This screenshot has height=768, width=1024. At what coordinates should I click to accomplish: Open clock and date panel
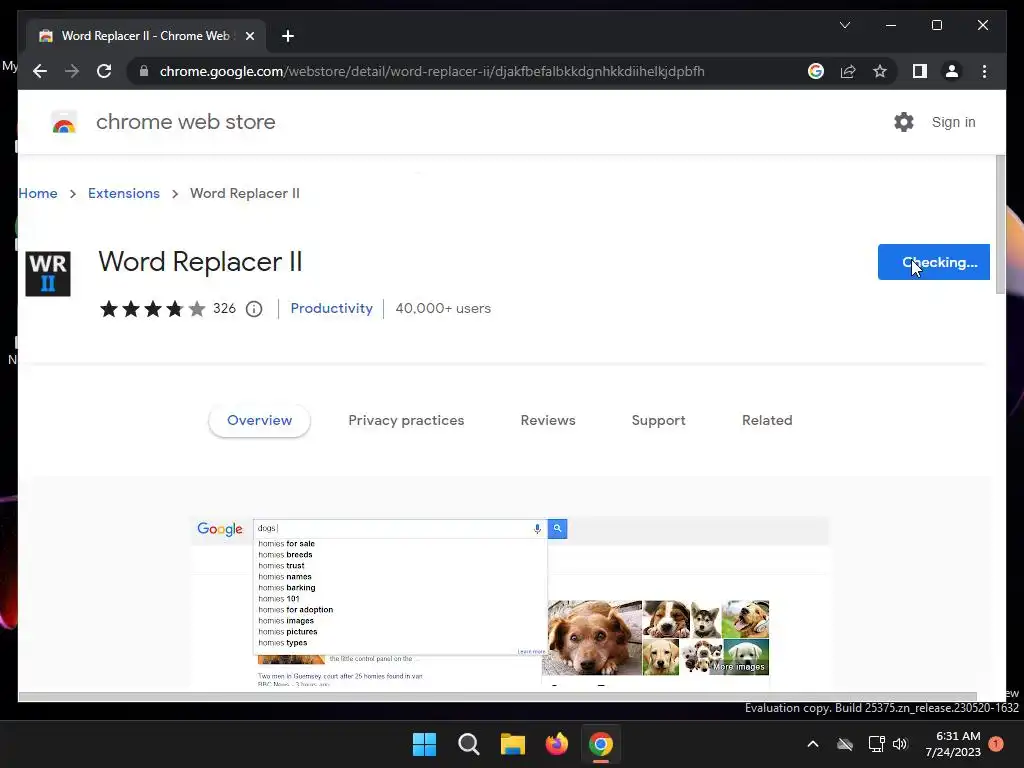coord(953,744)
